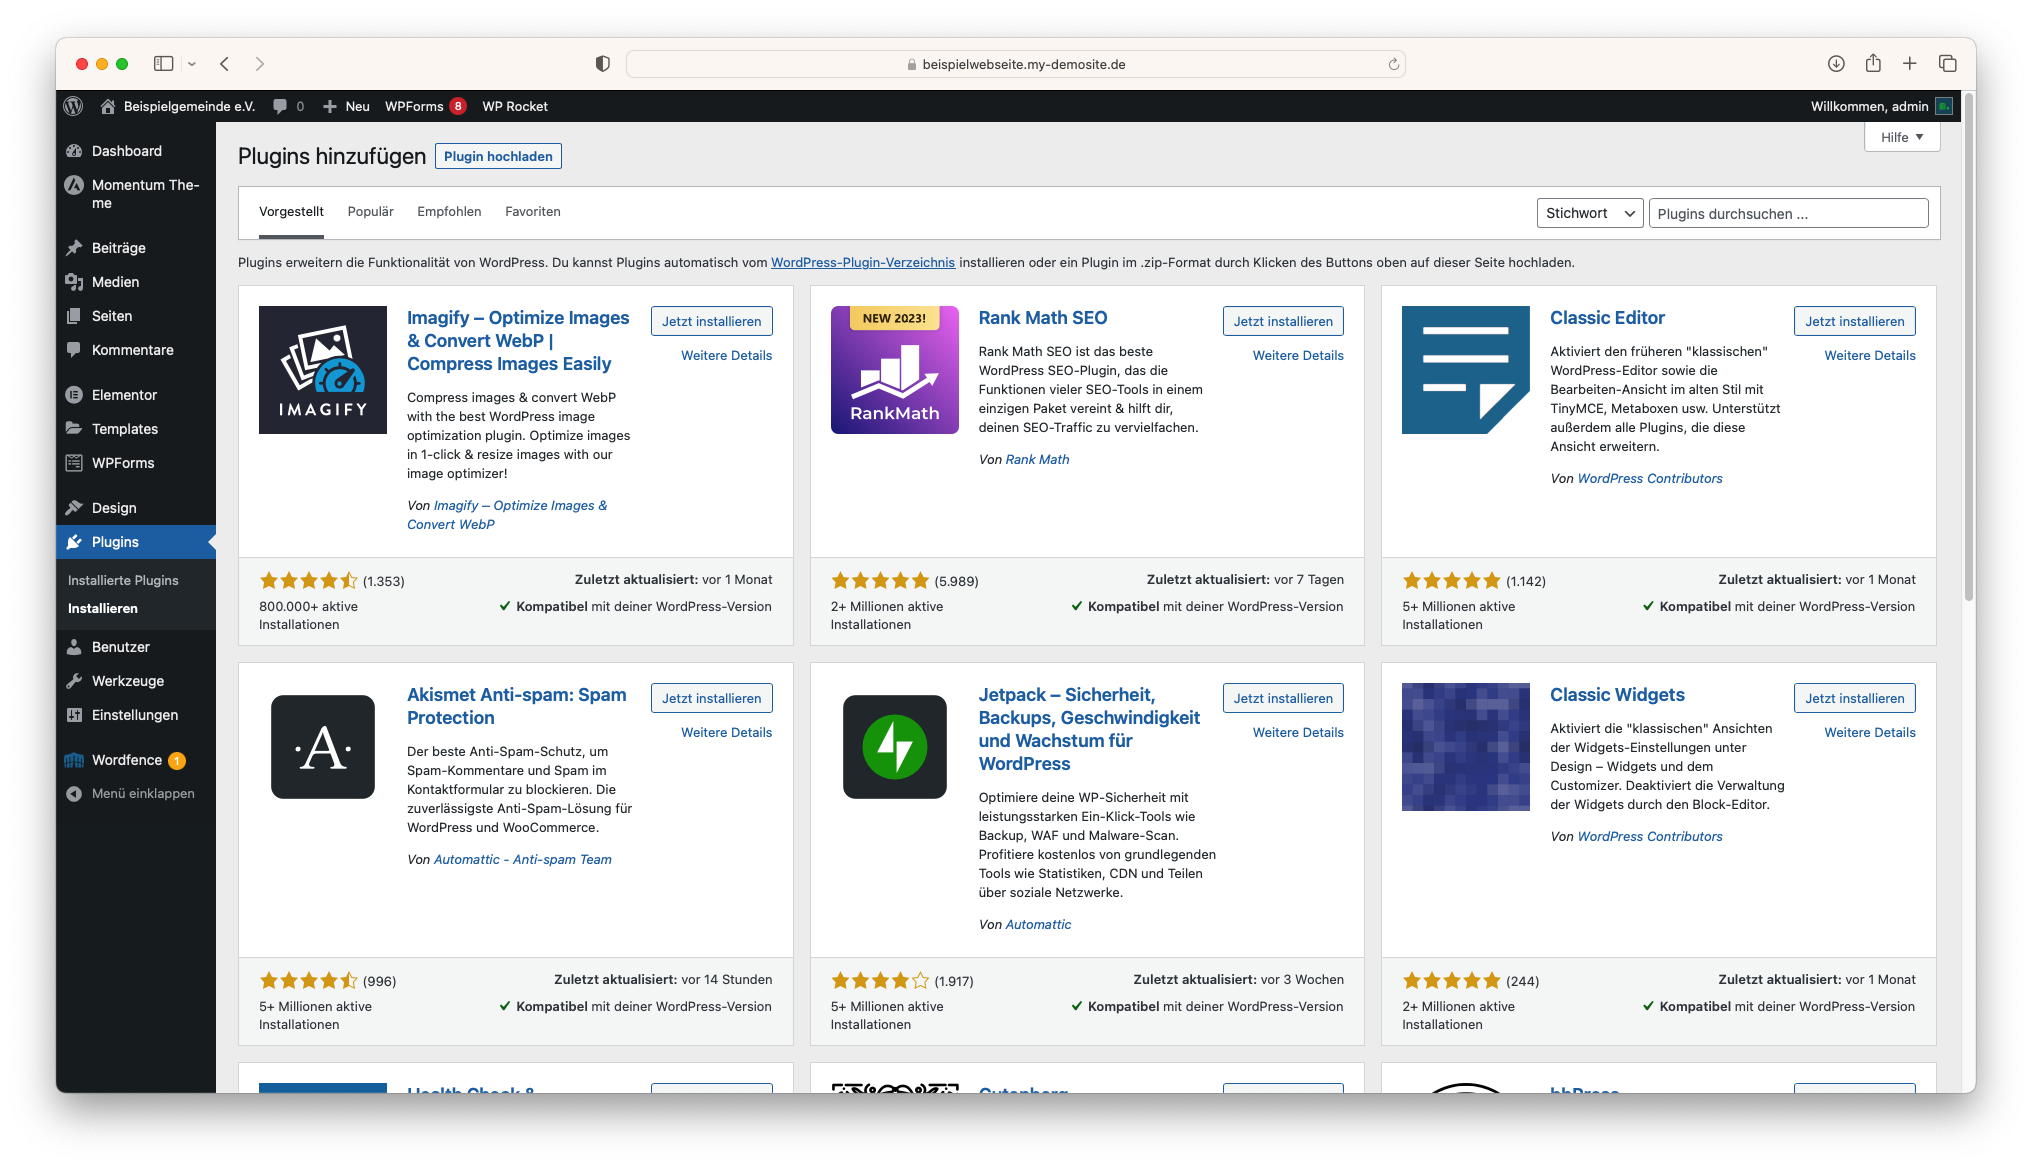Open the comments bubble icon in admin bar
The width and height of the screenshot is (2032, 1167).
[x=280, y=106]
